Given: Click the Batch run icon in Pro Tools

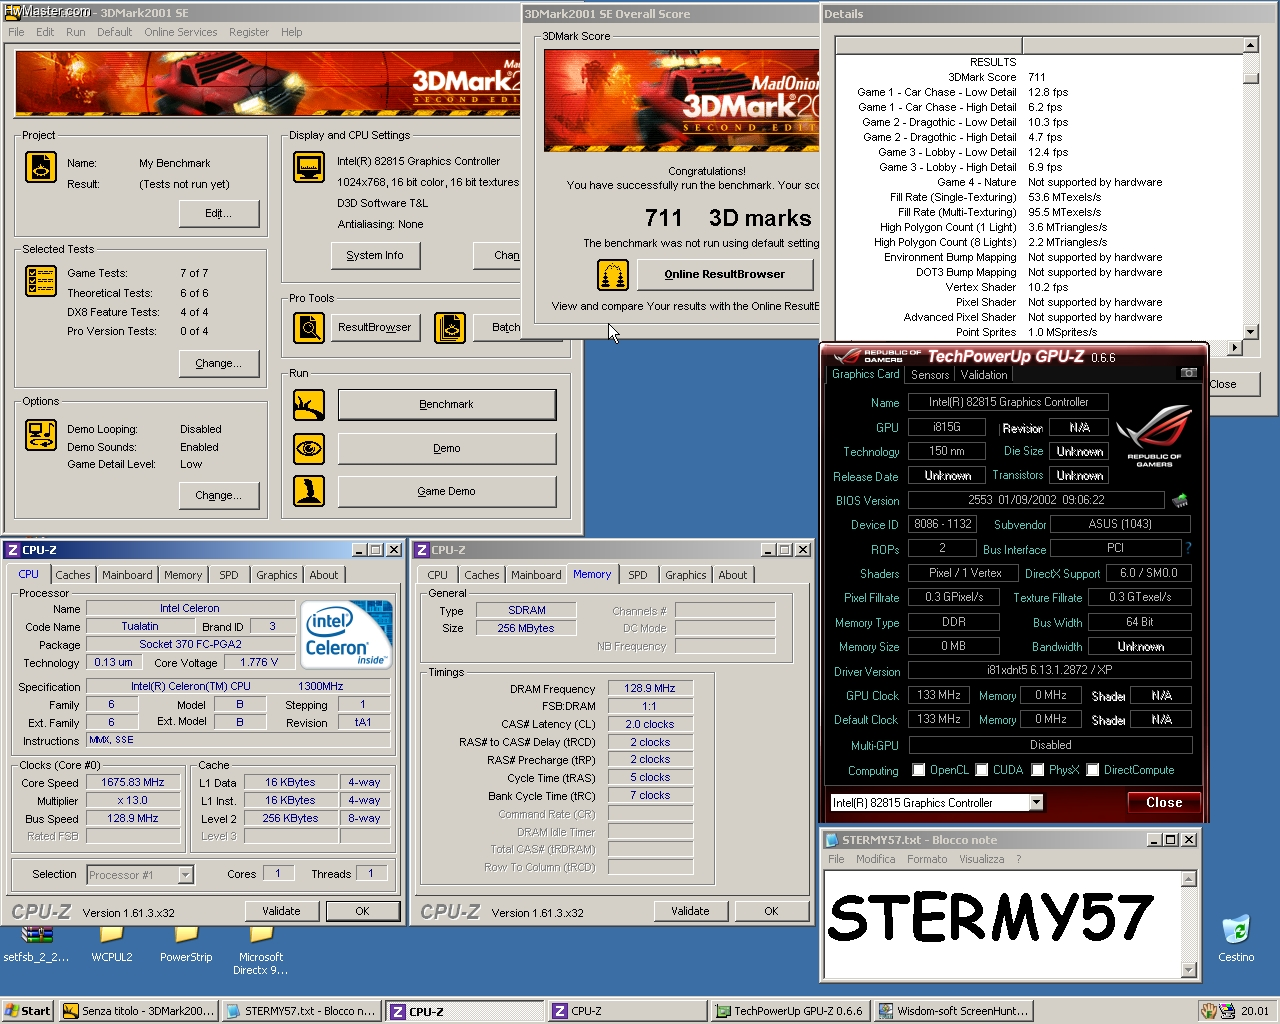Looking at the screenshot, I should [x=450, y=327].
